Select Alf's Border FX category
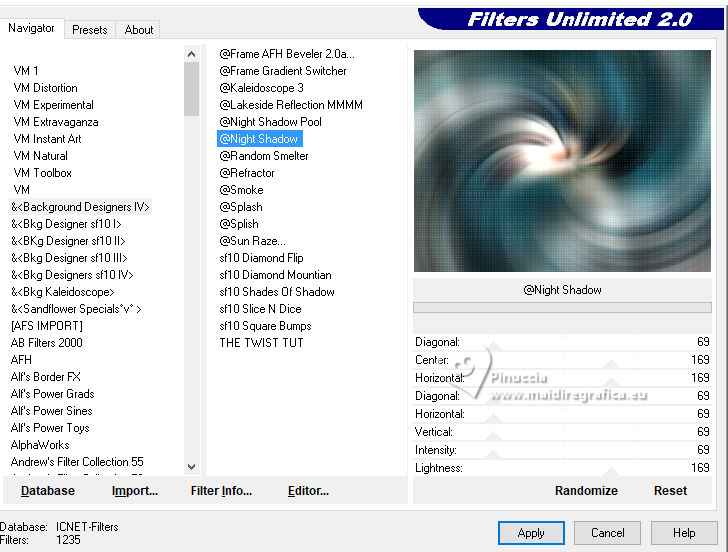The width and height of the screenshot is (728, 552). coord(46,377)
